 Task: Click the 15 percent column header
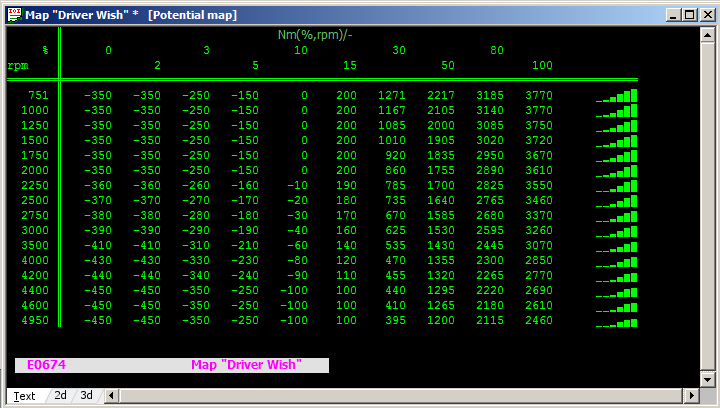pos(350,66)
